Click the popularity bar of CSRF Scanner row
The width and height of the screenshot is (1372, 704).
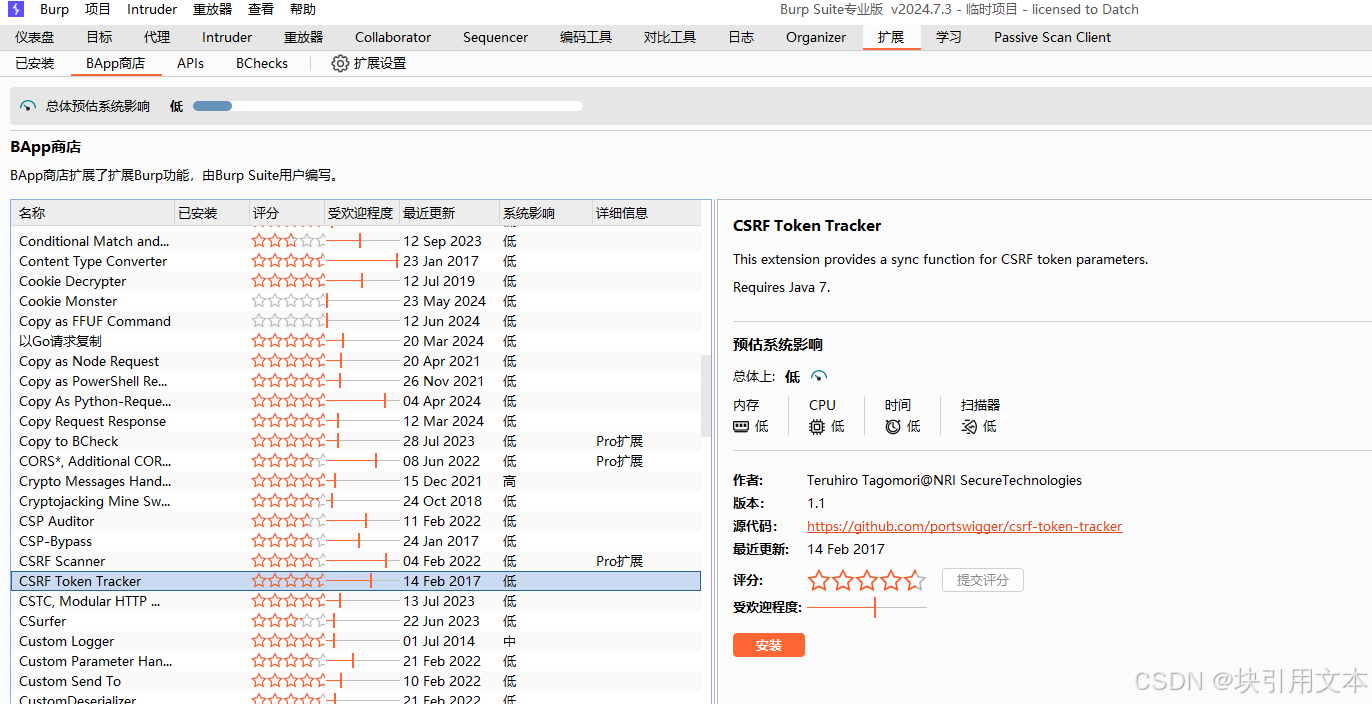pyautogui.click(x=361, y=561)
